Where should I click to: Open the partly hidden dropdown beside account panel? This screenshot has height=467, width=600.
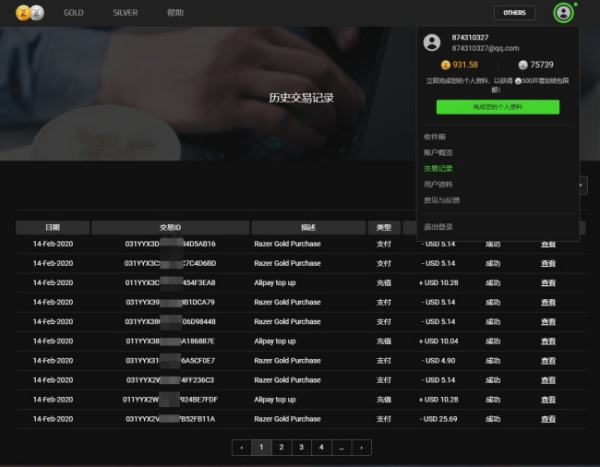(583, 186)
